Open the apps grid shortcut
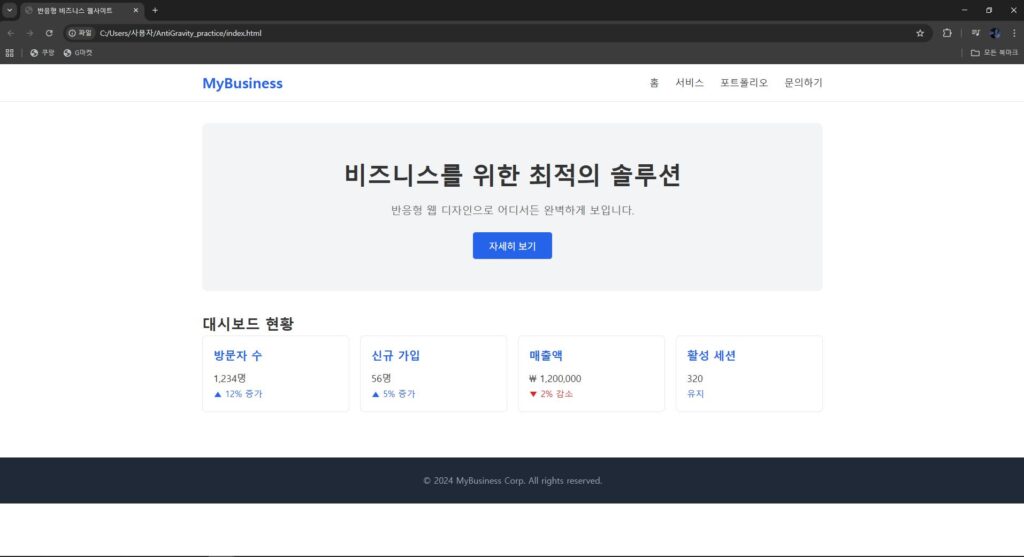 click(9, 53)
